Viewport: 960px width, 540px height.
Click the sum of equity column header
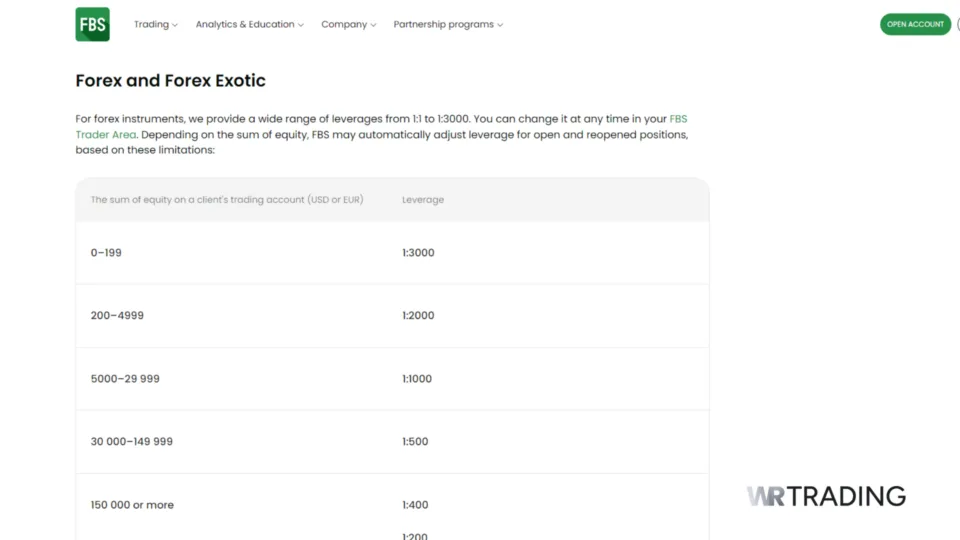pyautogui.click(x=226, y=200)
